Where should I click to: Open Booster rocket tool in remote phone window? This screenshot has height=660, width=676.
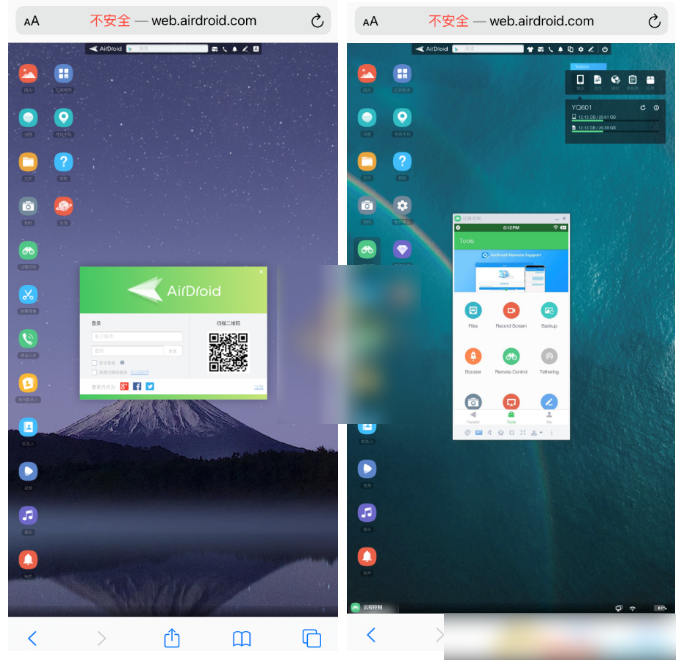pyautogui.click(x=473, y=357)
